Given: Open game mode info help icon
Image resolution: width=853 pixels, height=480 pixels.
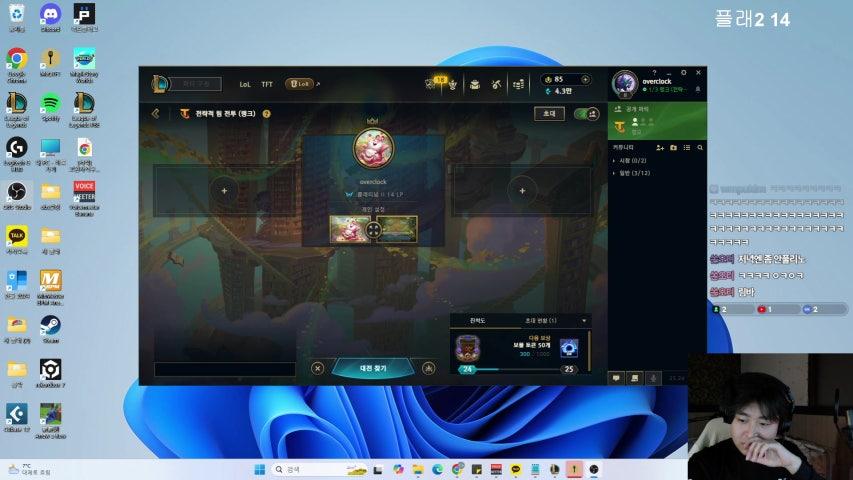Looking at the screenshot, I should (x=267, y=114).
